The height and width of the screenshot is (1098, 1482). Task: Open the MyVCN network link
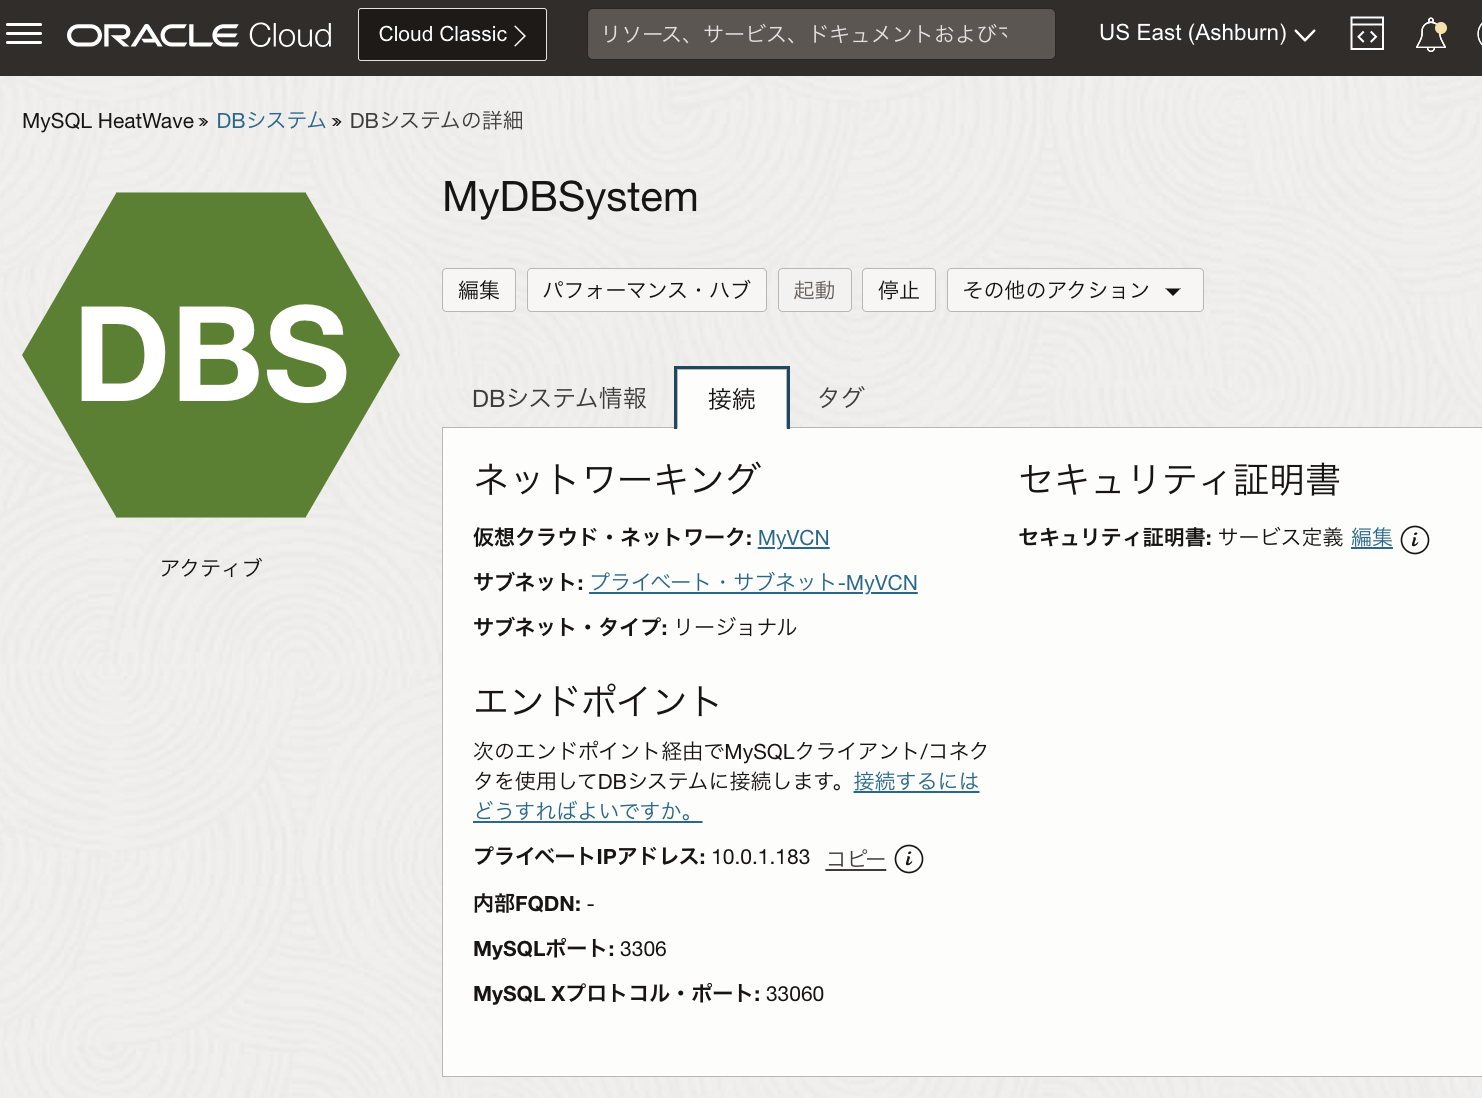coord(794,538)
